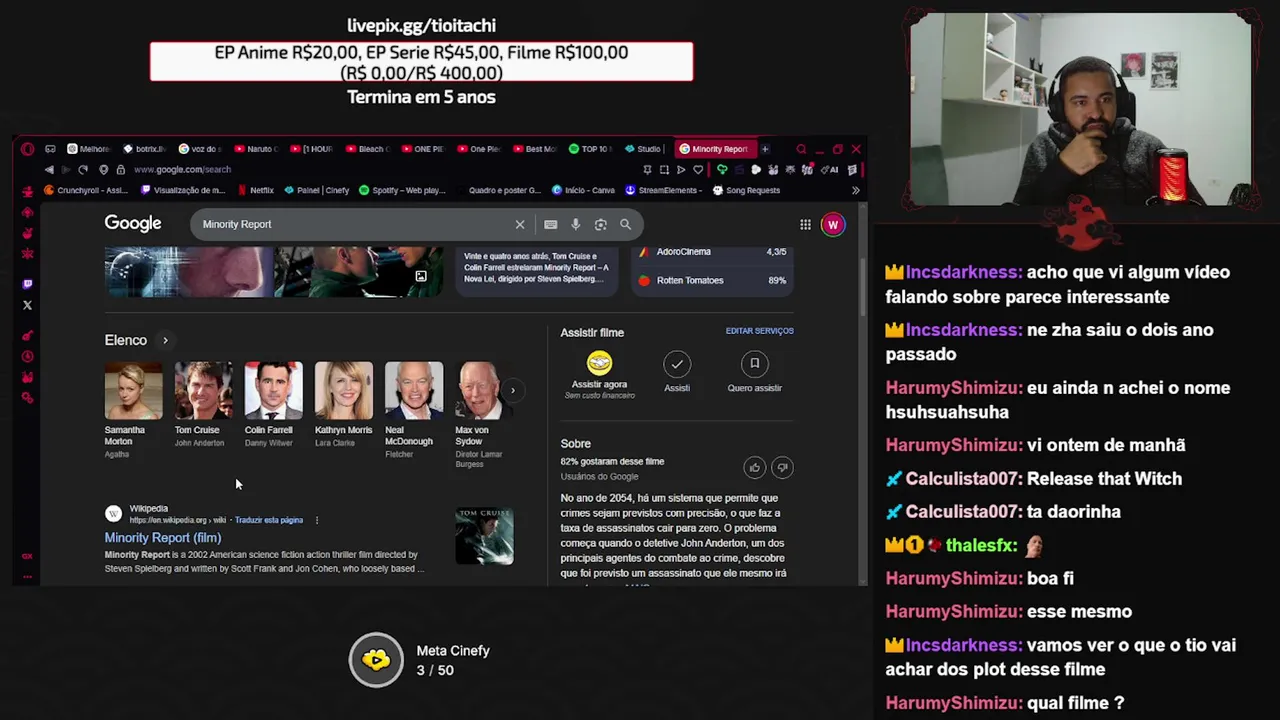Open the Neal McDonough cast photo
The image size is (1280, 720).
(413, 391)
